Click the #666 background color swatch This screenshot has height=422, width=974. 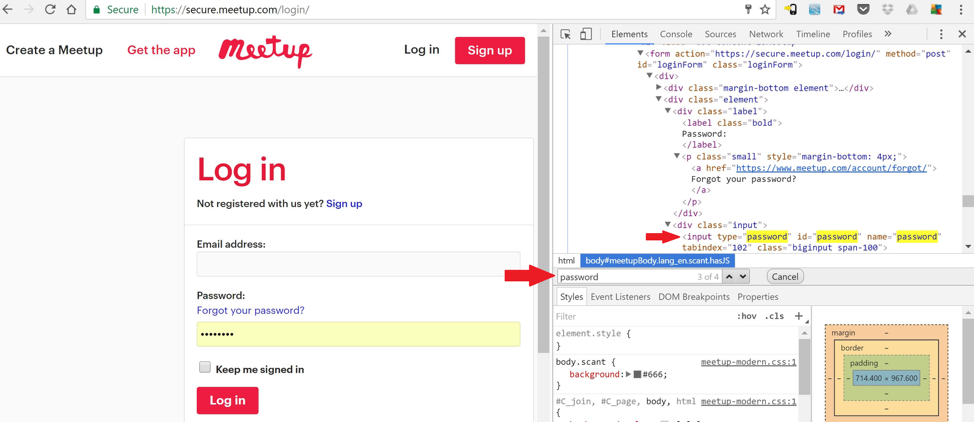[637, 374]
